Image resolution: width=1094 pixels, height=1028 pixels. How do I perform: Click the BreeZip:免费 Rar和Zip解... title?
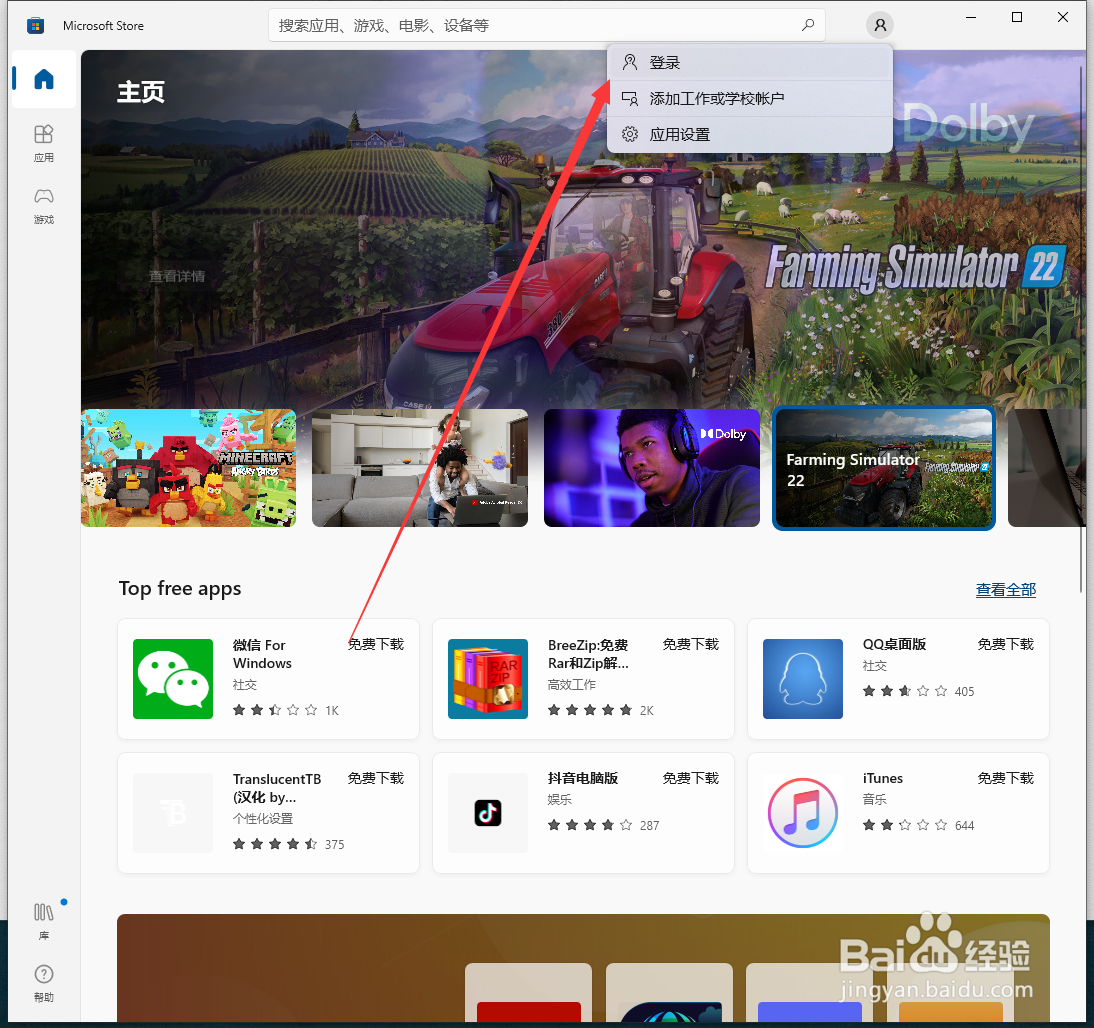click(x=588, y=654)
